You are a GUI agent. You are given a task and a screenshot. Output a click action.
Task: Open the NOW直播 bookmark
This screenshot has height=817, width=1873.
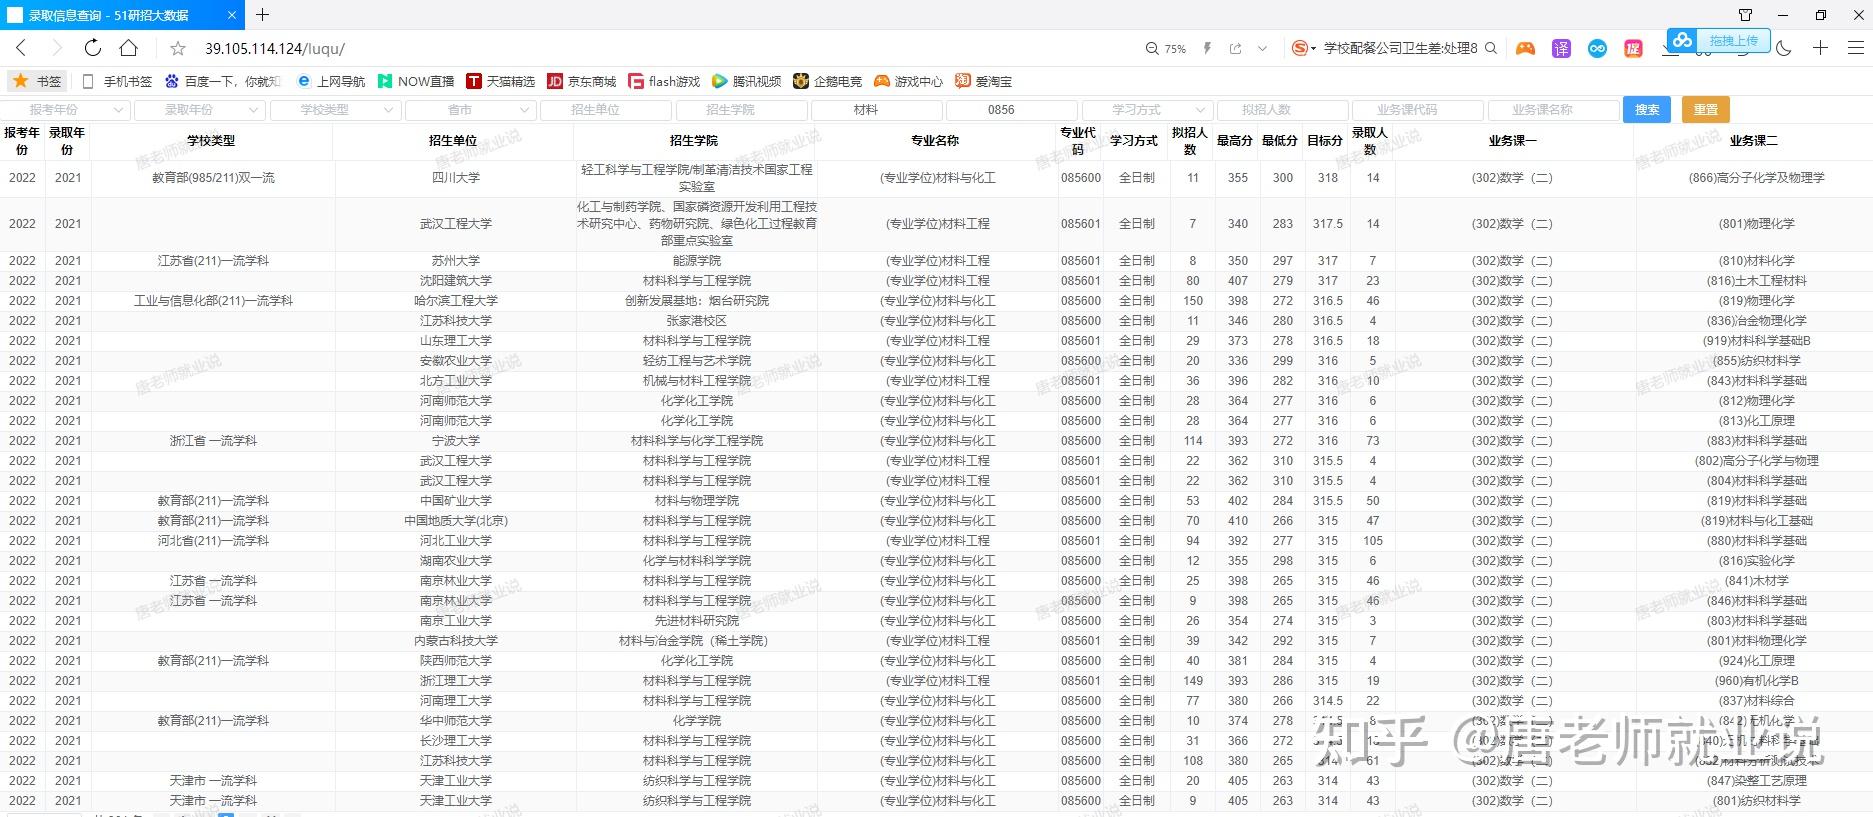(x=416, y=81)
